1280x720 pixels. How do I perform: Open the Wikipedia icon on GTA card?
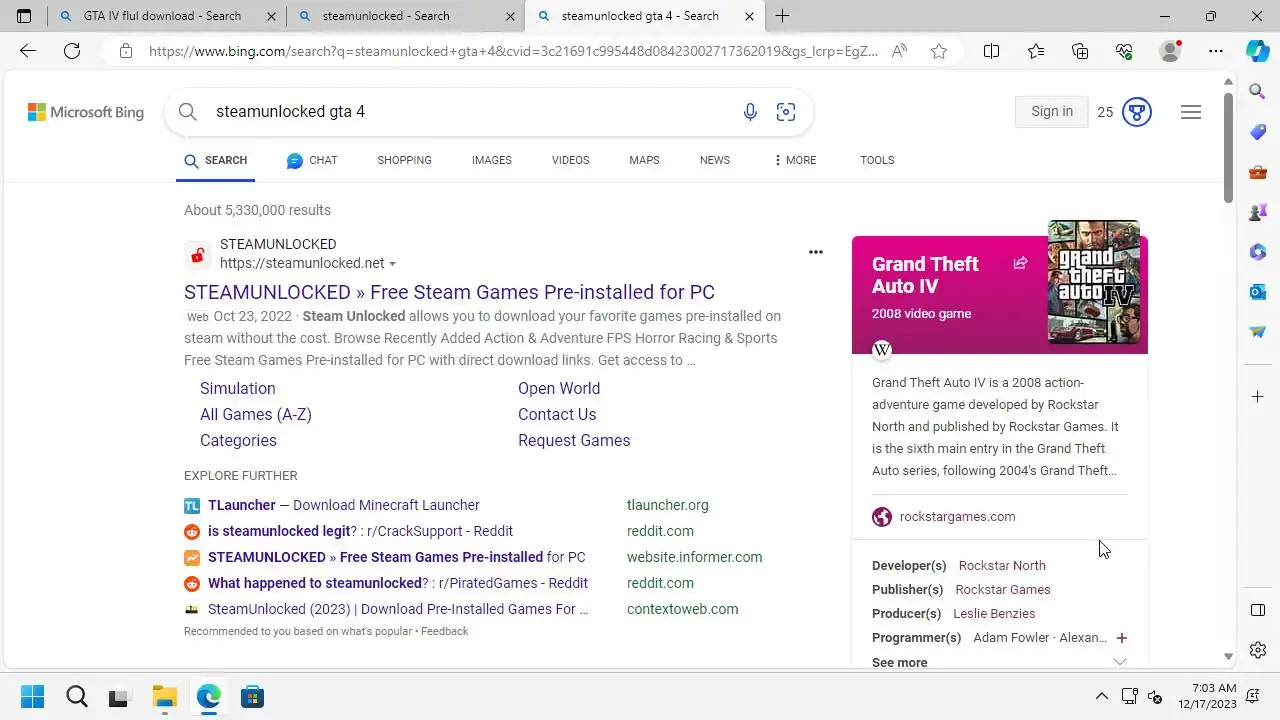882,349
